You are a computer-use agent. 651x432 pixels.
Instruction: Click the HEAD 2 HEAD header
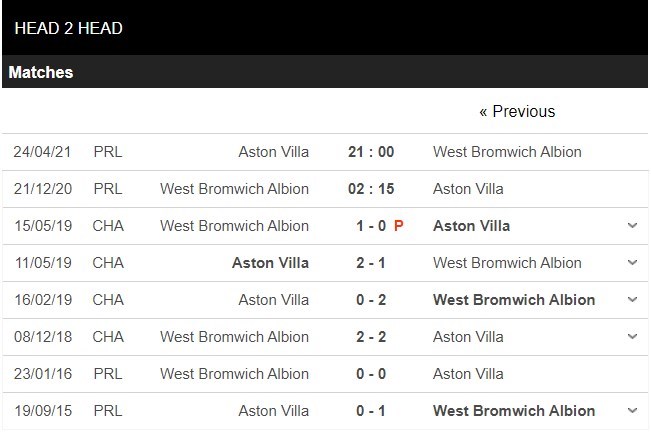[x=69, y=28]
